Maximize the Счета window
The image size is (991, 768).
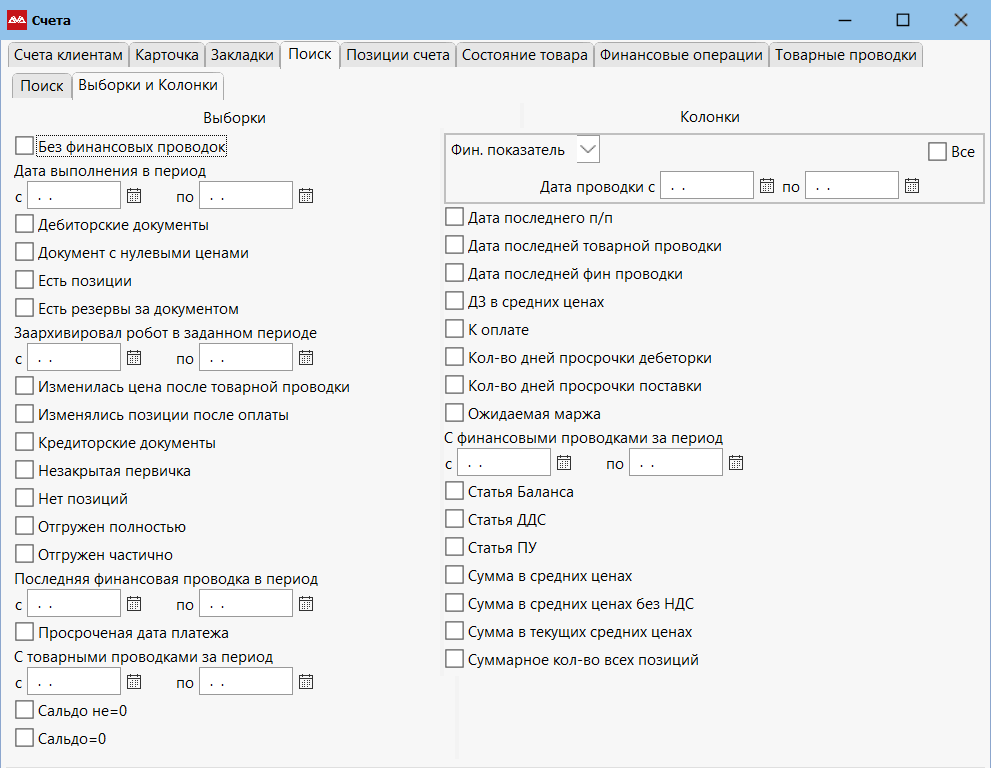coord(903,20)
